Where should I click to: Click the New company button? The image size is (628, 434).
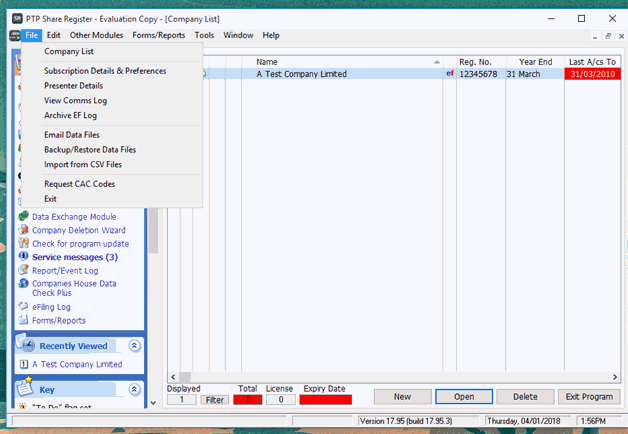(x=403, y=396)
